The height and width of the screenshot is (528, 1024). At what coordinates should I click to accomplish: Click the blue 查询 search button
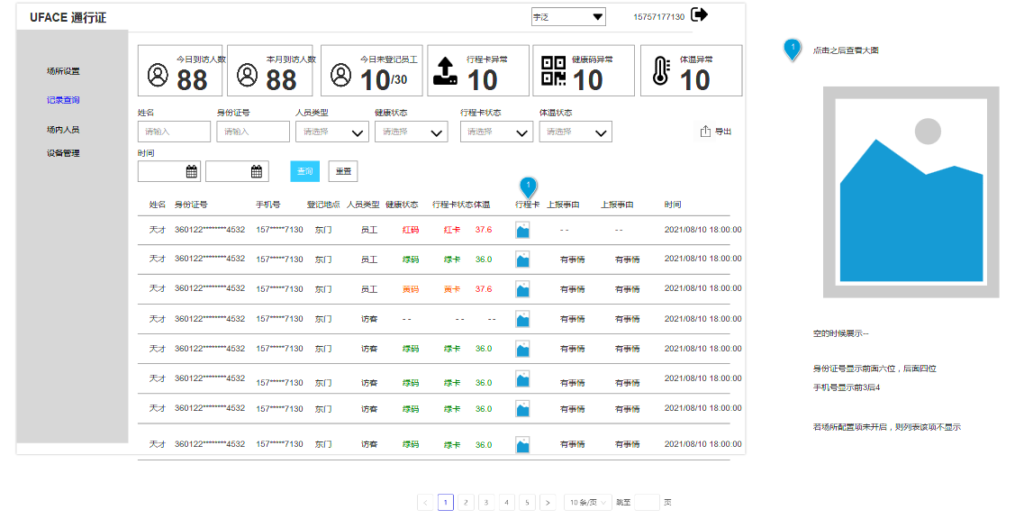(305, 171)
